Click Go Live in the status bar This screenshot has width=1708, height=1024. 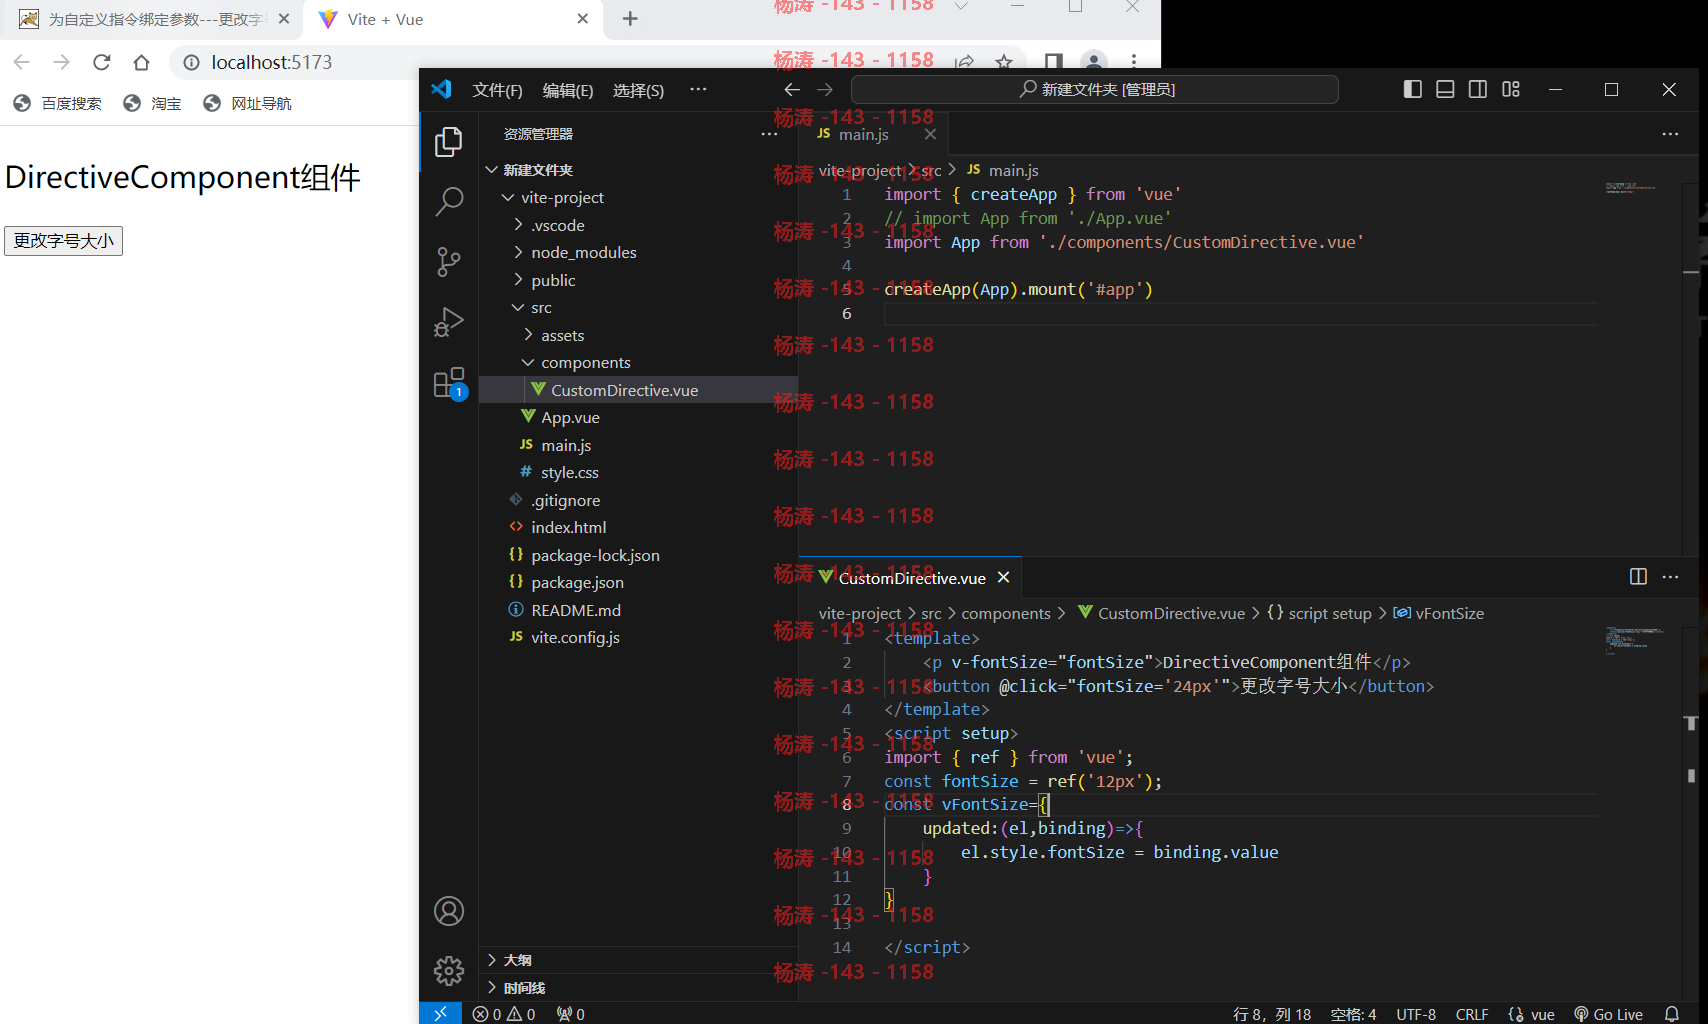[x=1608, y=1014]
